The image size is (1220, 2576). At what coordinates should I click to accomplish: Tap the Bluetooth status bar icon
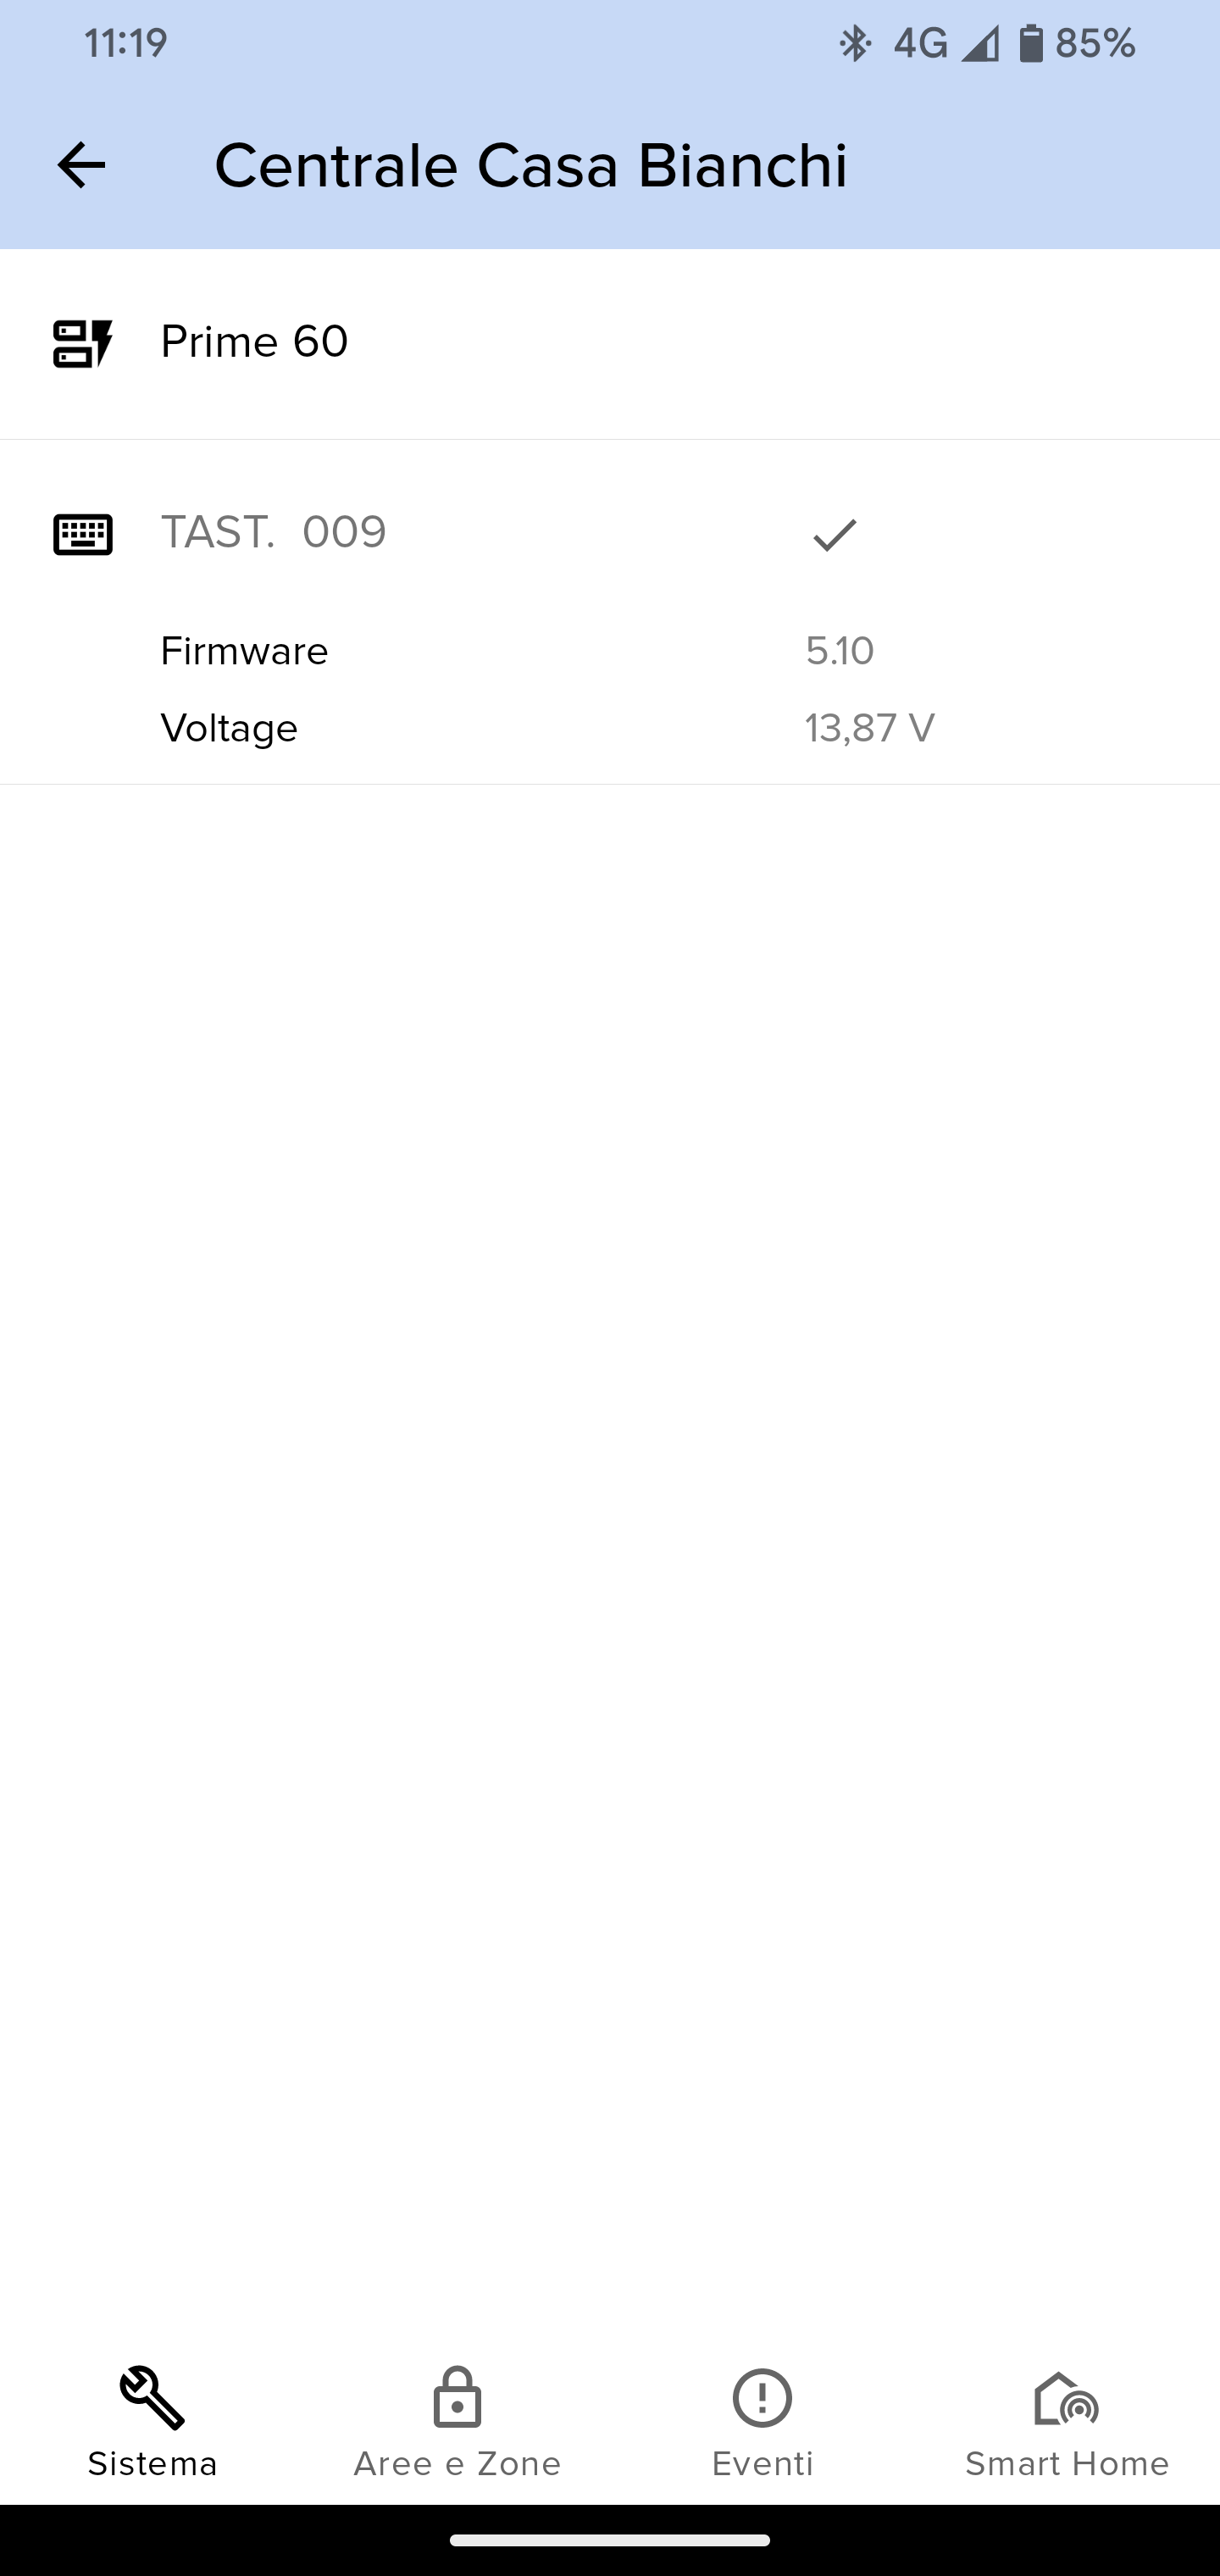[x=854, y=44]
